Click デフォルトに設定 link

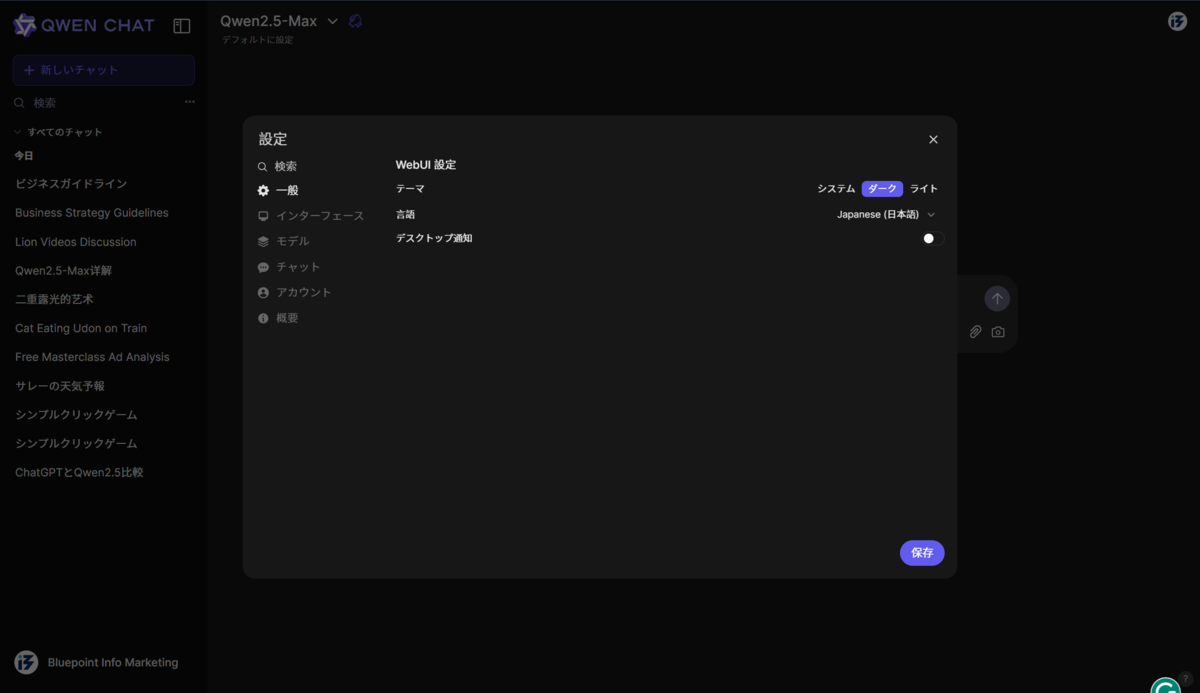click(258, 40)
